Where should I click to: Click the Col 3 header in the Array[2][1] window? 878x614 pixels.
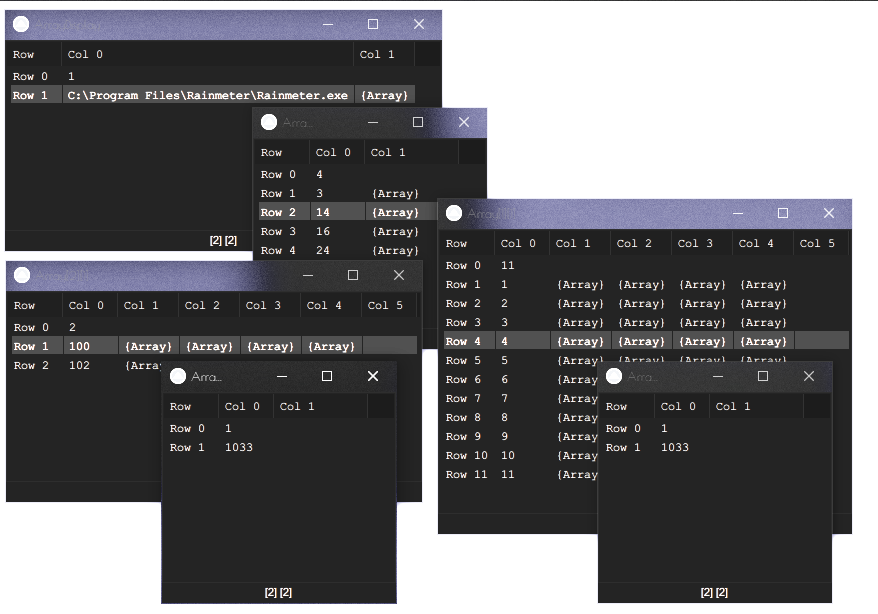tap(264, 306)
